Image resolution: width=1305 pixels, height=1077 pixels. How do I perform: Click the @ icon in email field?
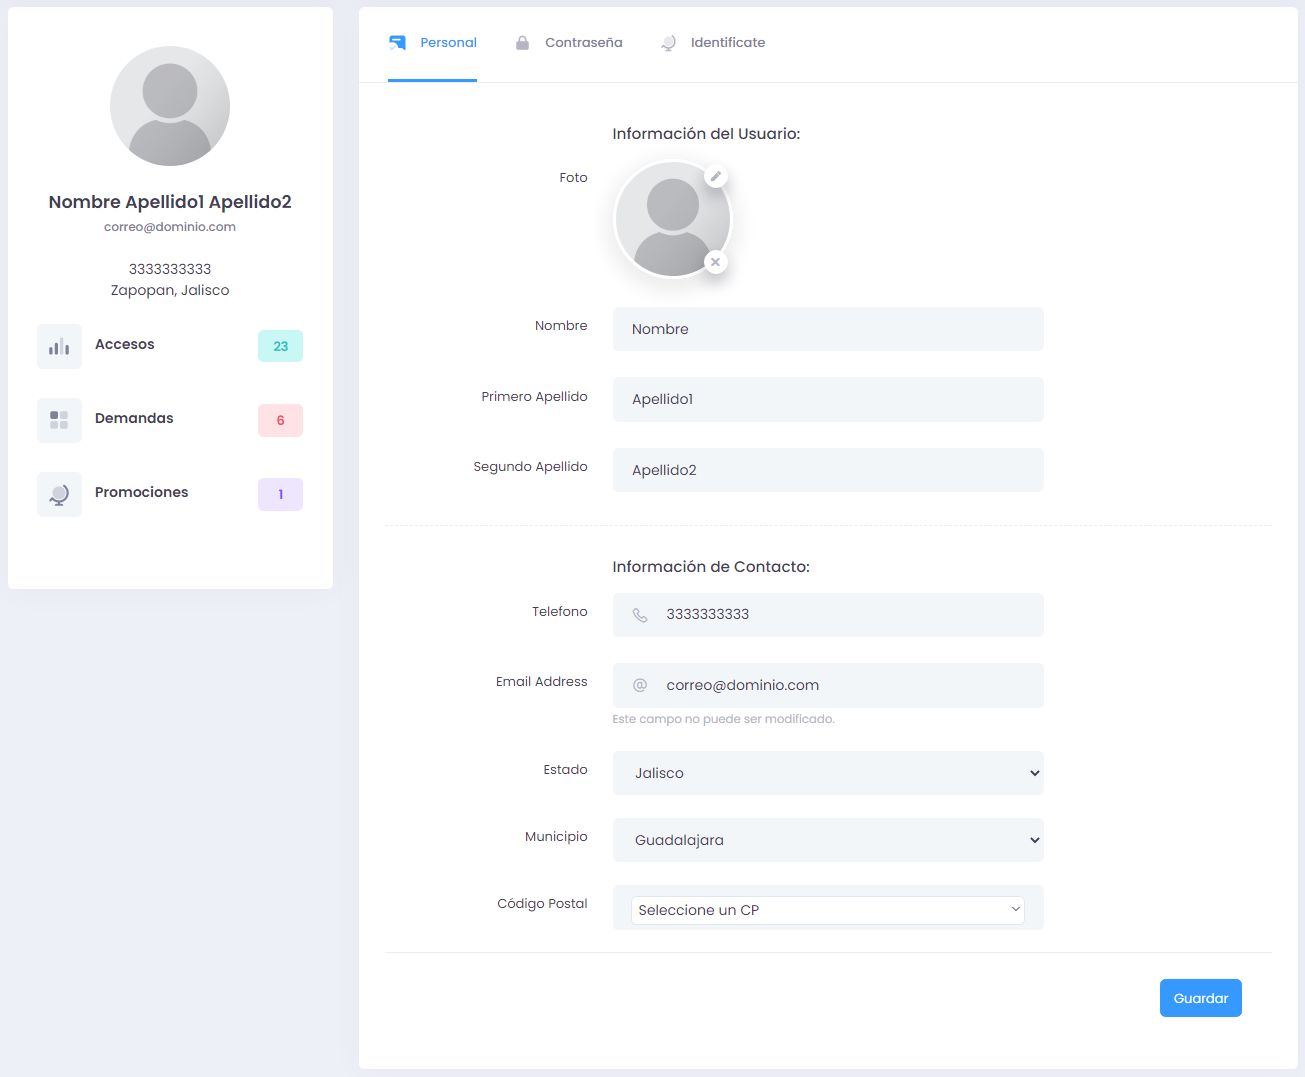(640, 685)
